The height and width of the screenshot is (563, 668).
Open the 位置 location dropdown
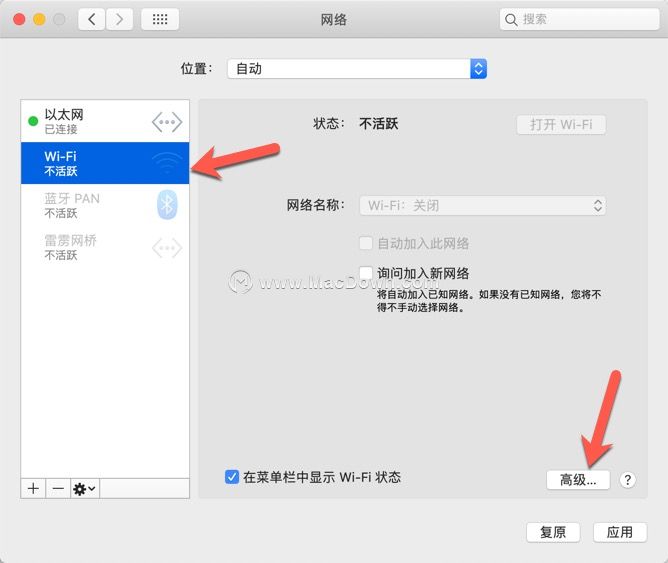pyautogui.click(x=357, y=69)
